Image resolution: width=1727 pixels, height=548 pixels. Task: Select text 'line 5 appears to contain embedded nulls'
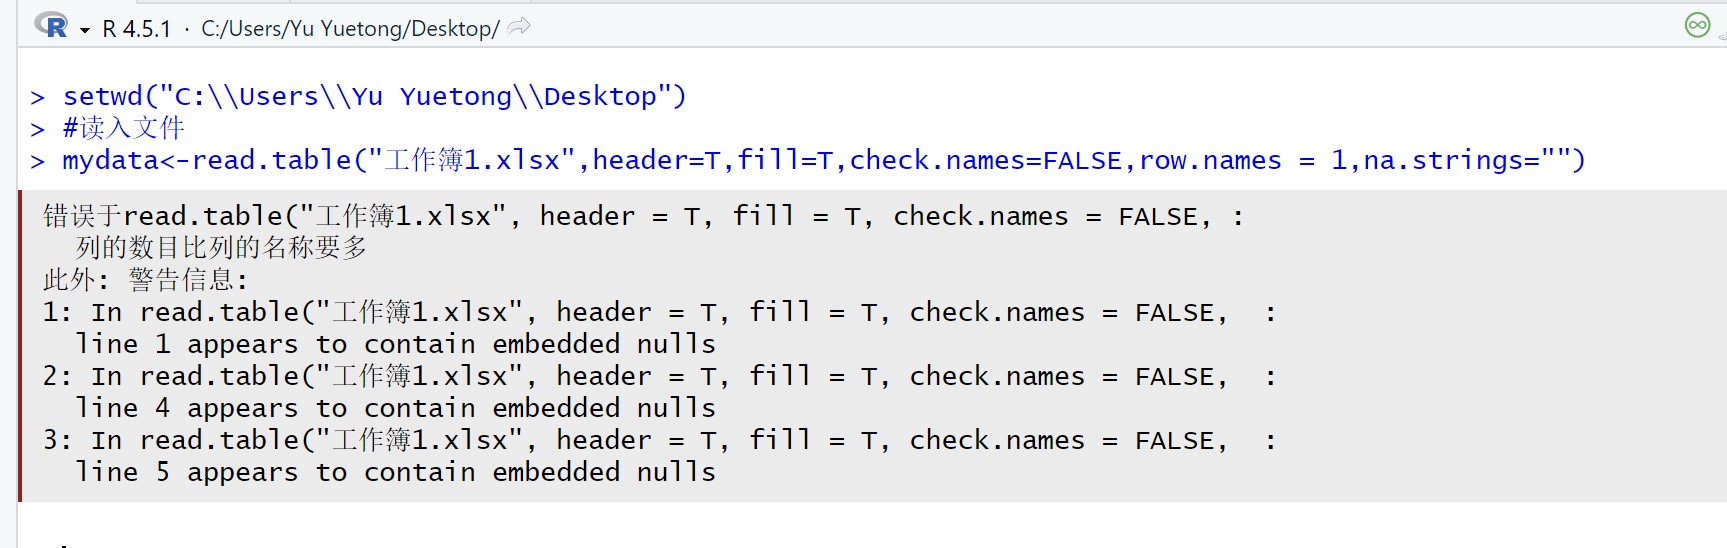coord(396,472)
